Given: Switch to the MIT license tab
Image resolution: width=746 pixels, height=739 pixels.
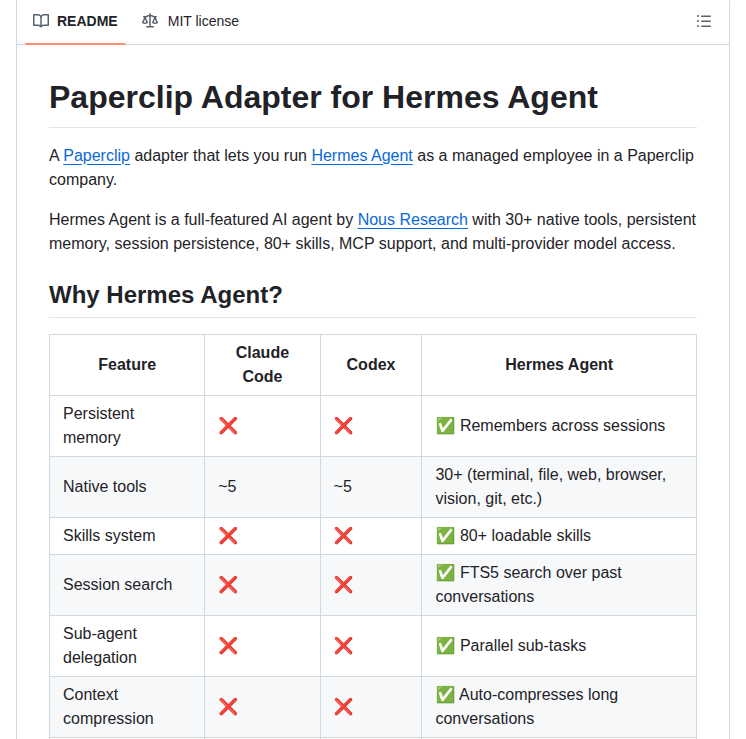Looking at the screenshot, I should click(x=190, y=21).
